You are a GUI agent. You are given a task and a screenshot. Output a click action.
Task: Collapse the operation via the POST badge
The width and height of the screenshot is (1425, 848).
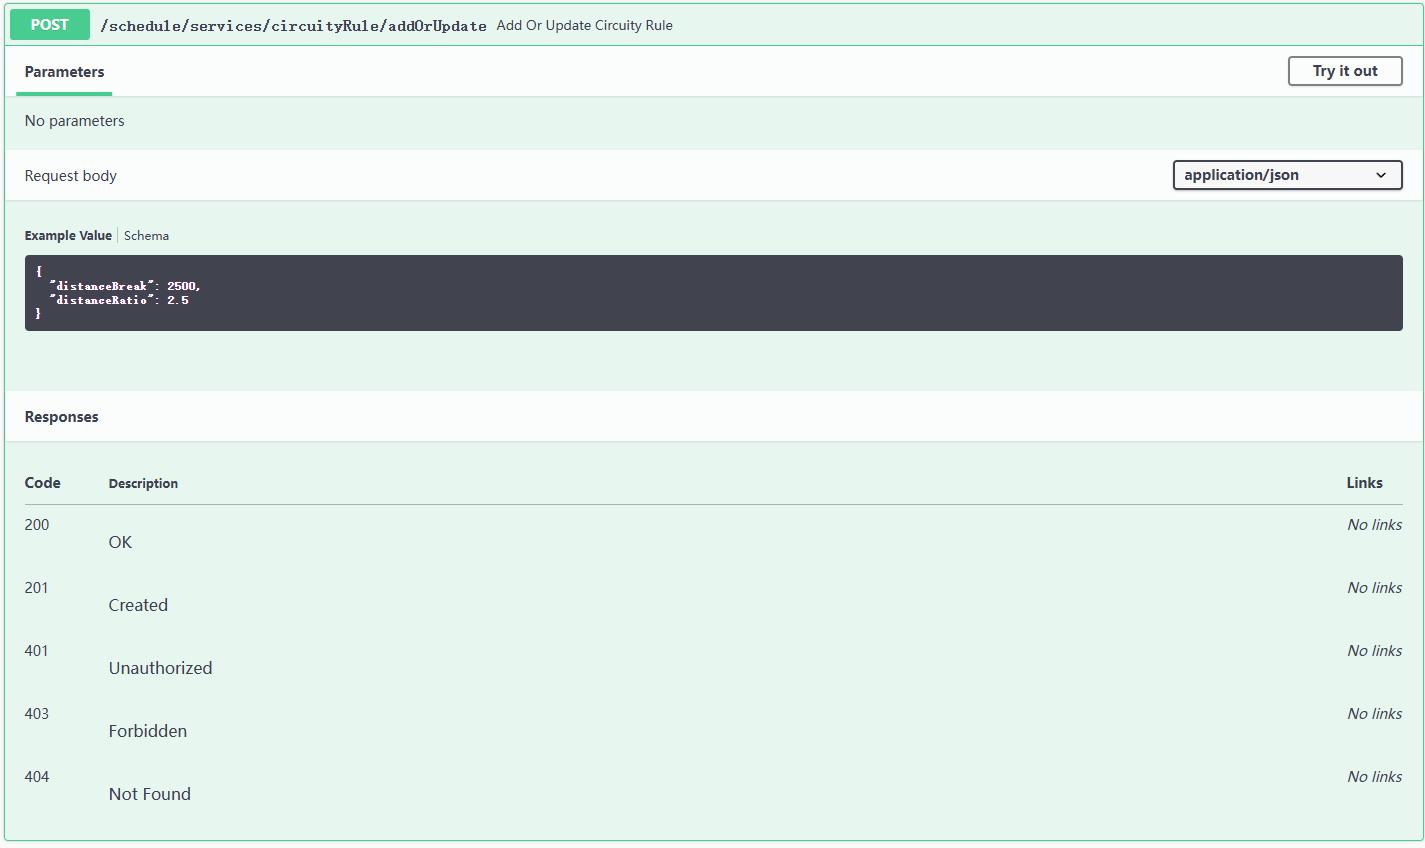pos(49,25)
